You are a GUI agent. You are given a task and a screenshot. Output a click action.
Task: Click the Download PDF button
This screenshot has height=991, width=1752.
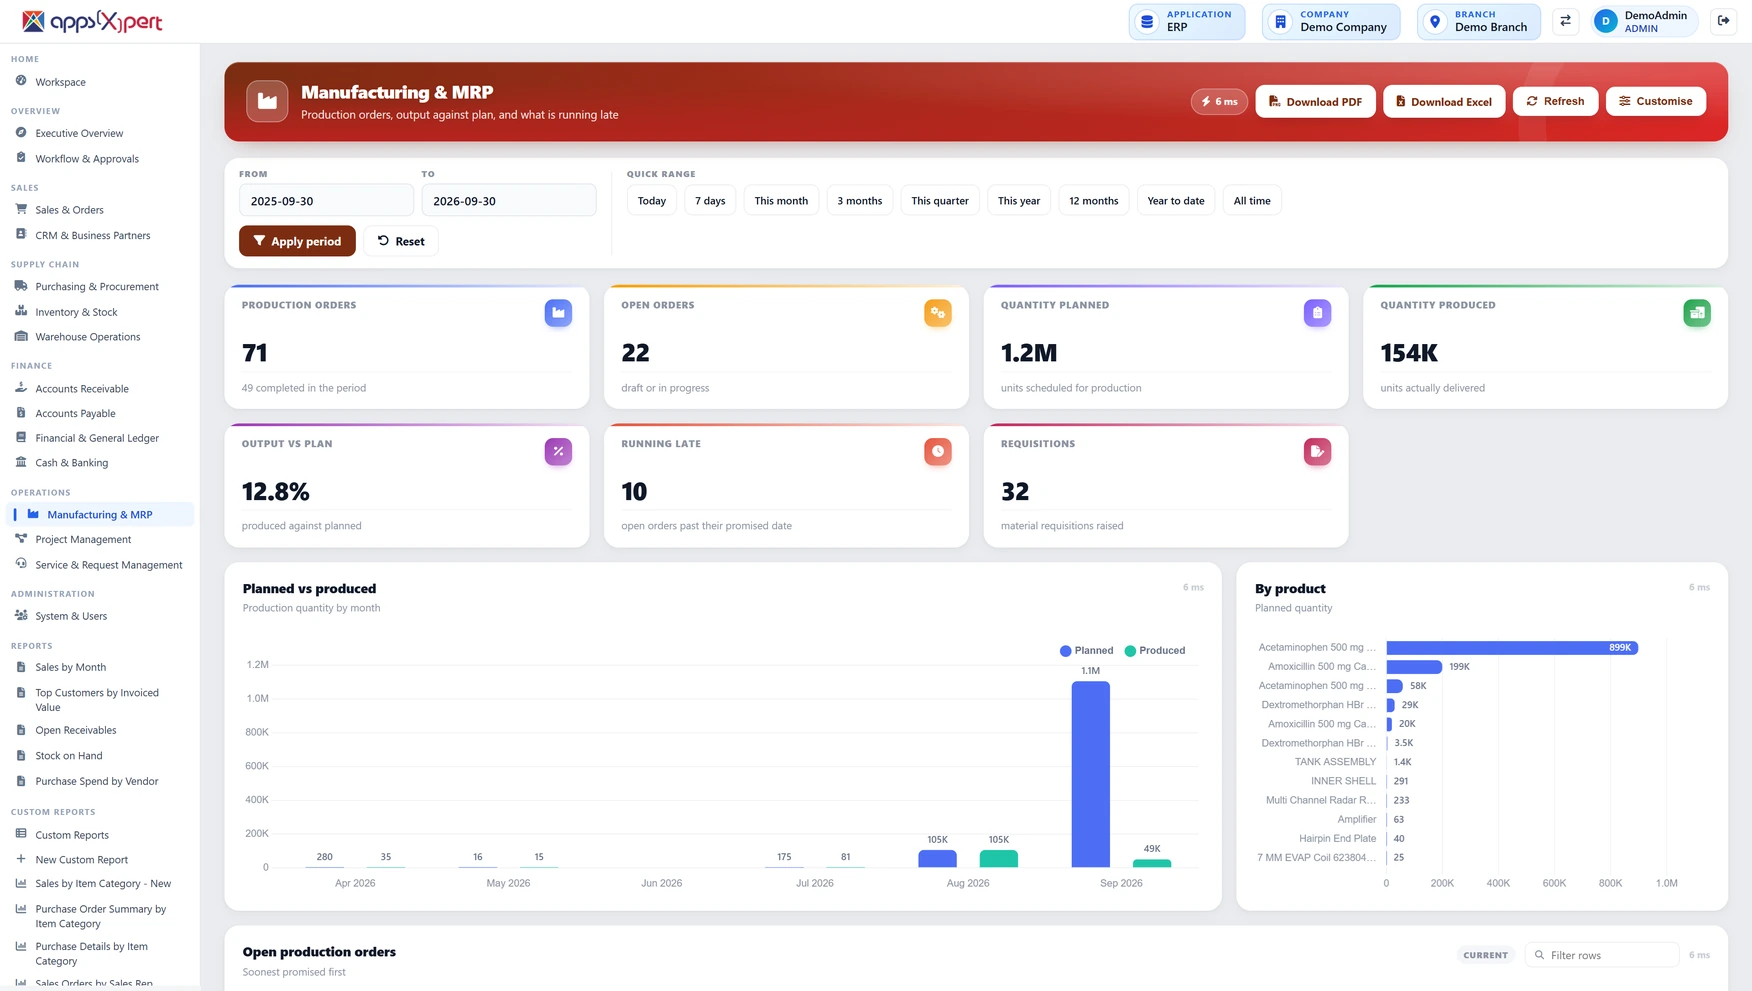[1315, 101]
